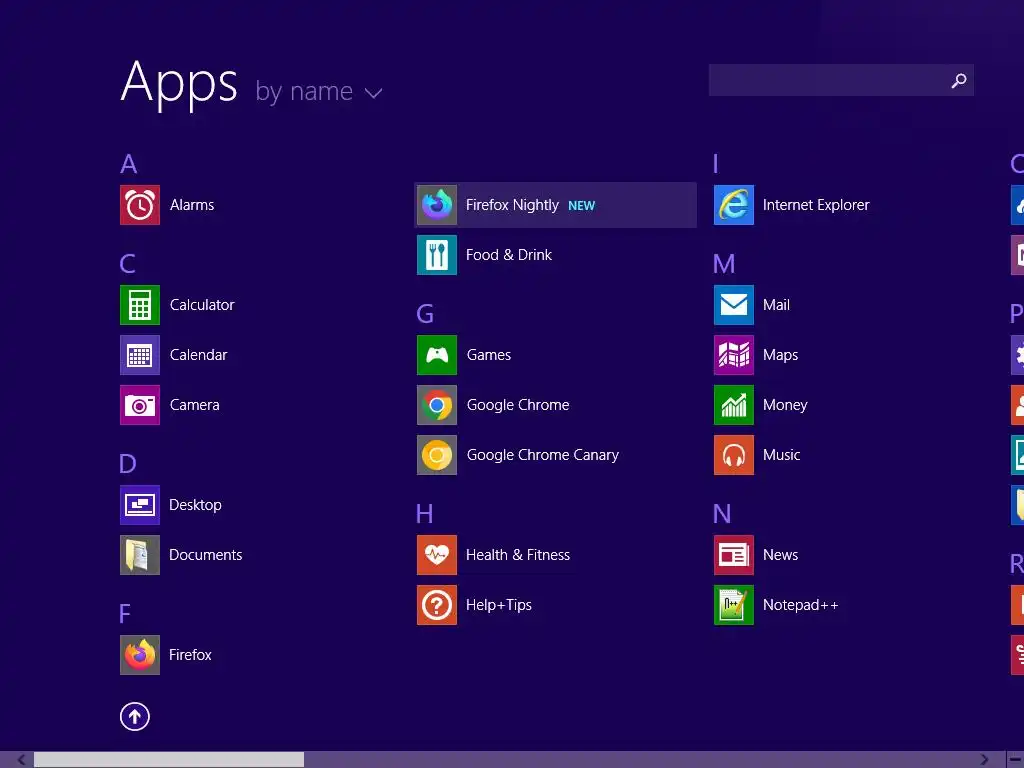Image resolution: width=1024 pixels, height=768 pixels.
Task: Click the 'Help+Tips' label
Action: (499, 605)
